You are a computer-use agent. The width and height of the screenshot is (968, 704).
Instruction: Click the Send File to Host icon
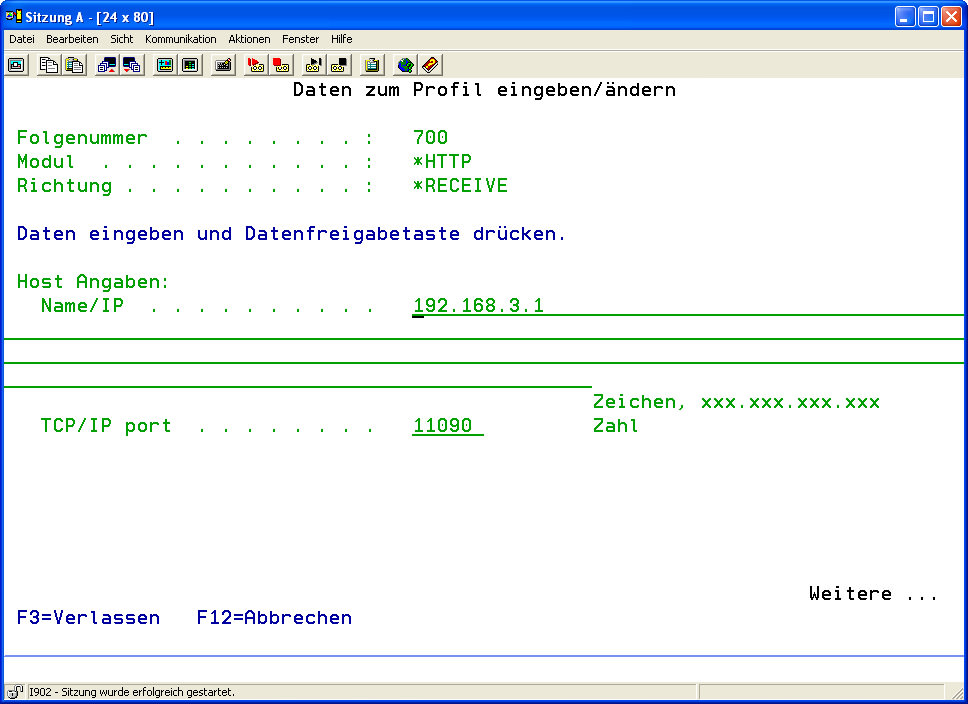coord(106,65)
